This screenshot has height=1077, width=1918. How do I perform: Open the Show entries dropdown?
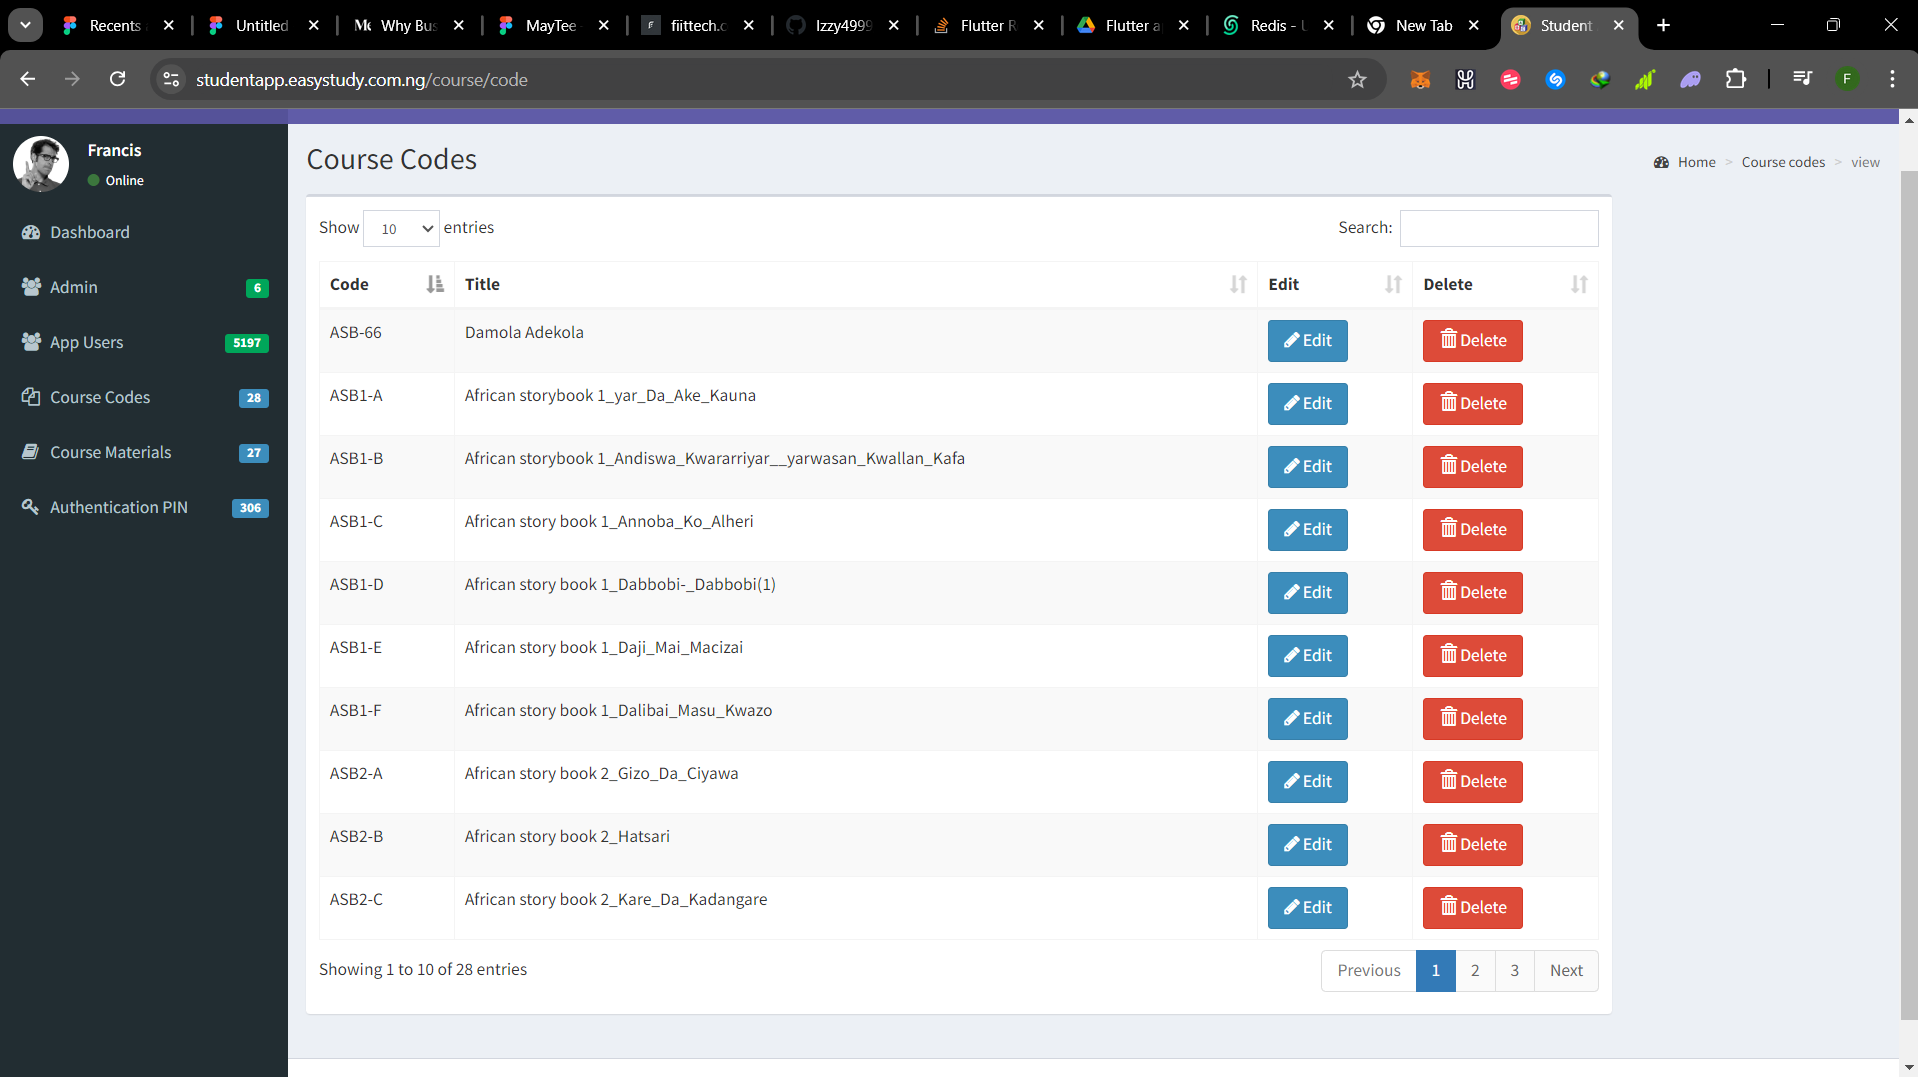[401, 229]
